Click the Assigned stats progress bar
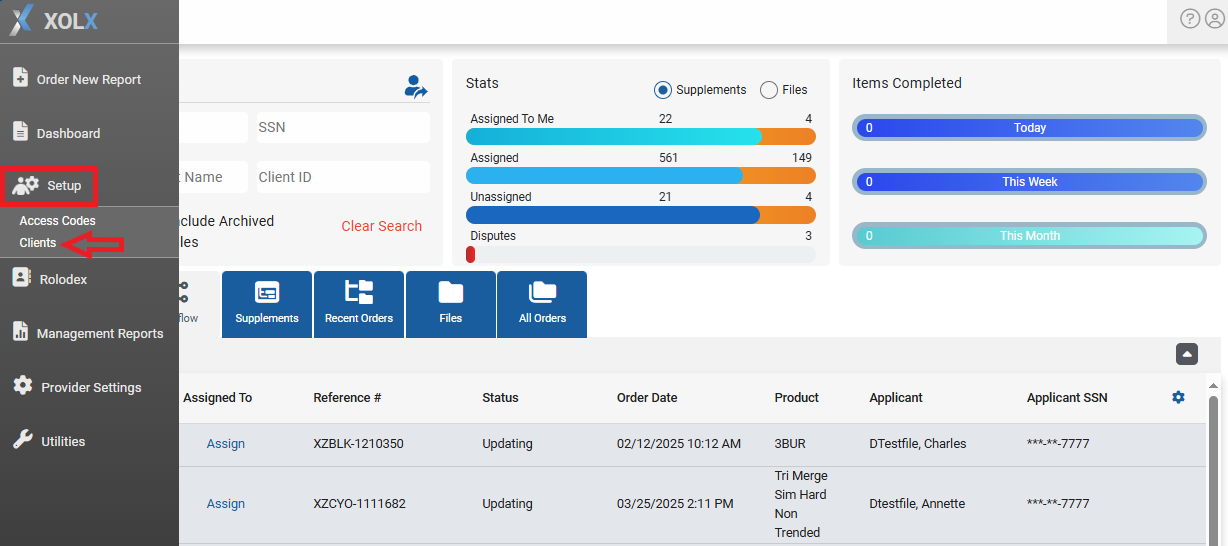This screenshot has height=546, width=1228. 641,175
